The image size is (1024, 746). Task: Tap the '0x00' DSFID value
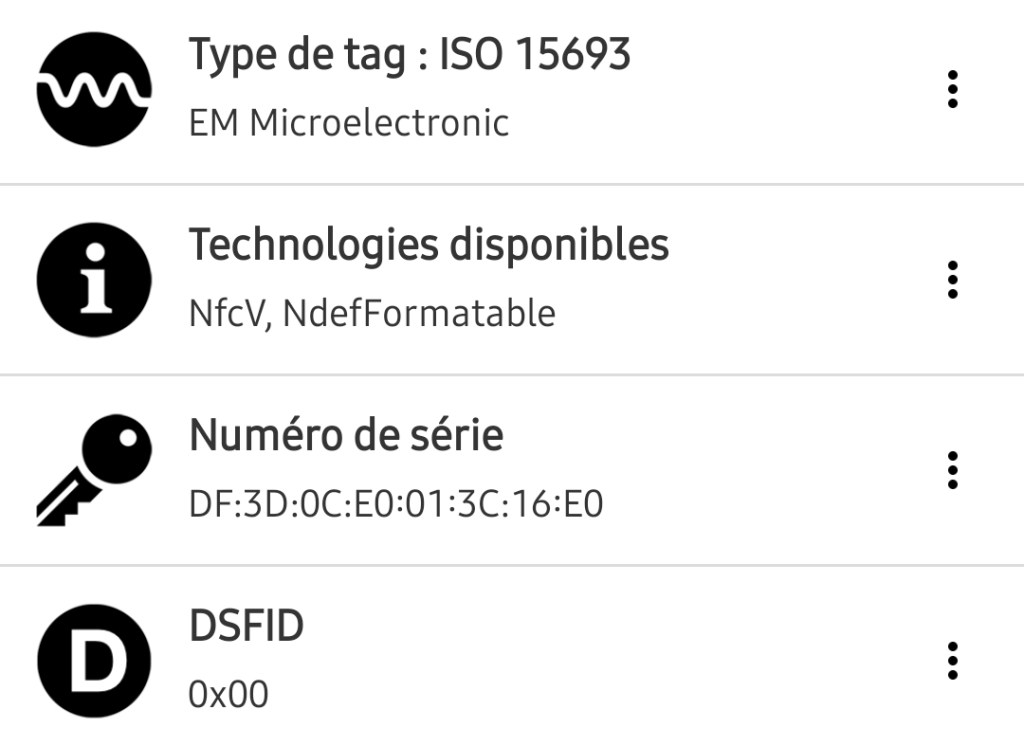[229, 694]
